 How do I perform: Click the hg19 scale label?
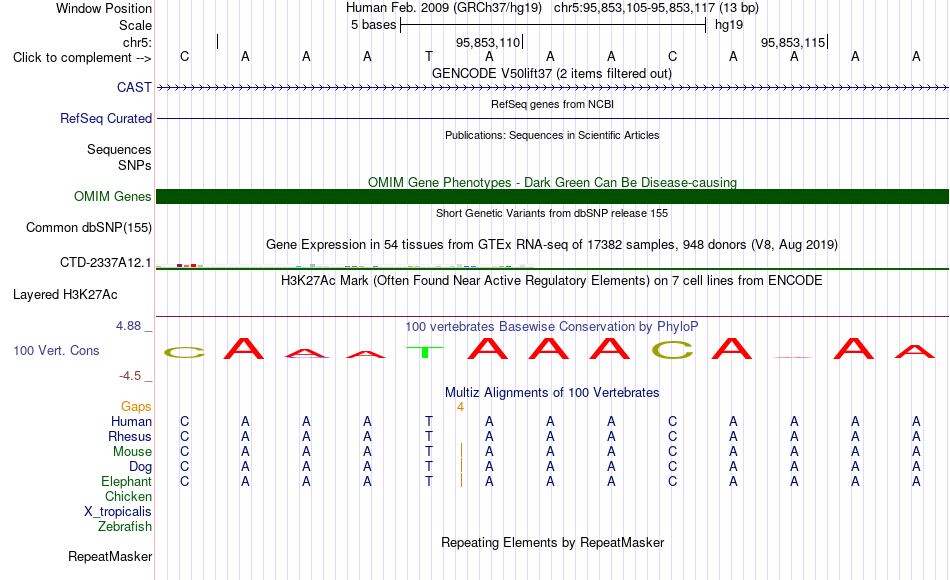point(729,25)
